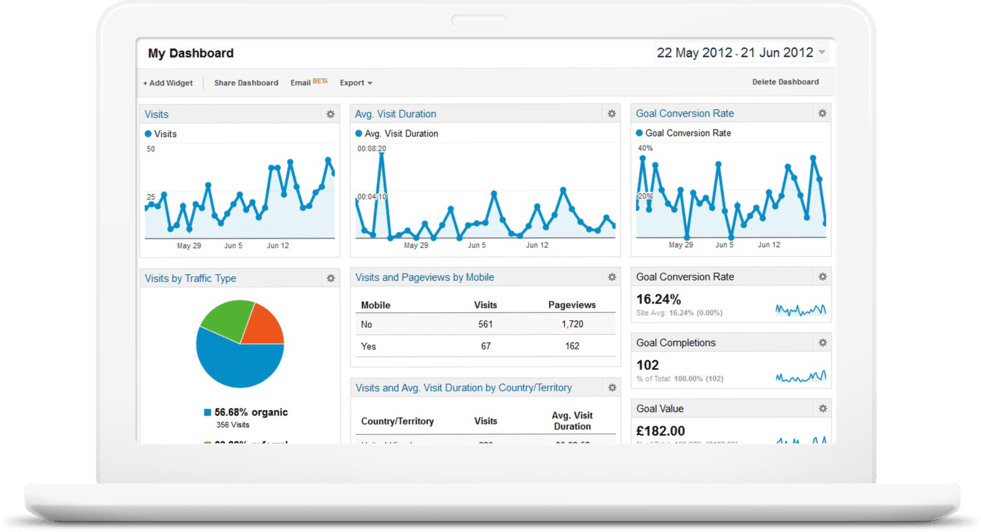Open settings gear on Visits widget
The width and height of the screenshot is (981, 532).
[x=331, y=114]
